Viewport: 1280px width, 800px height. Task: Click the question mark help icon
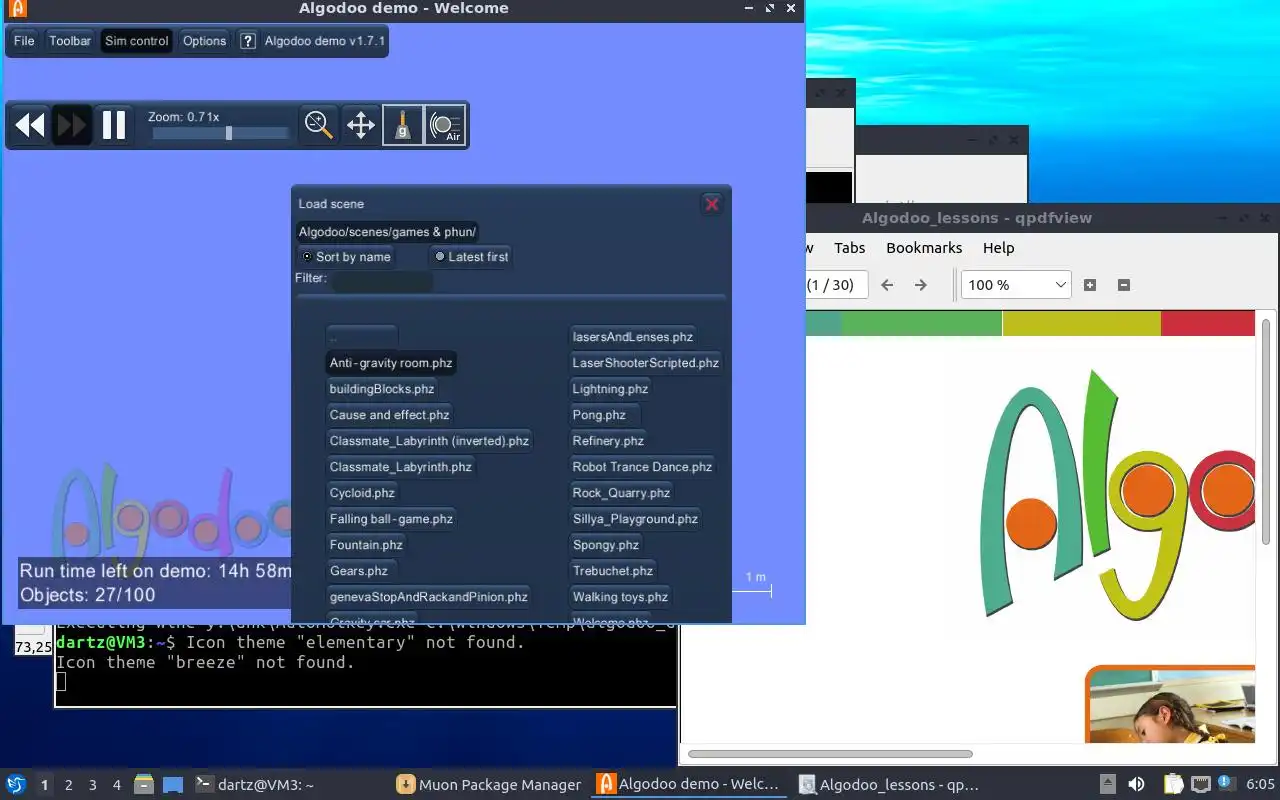pyautogui.click(x=249, y=41)
